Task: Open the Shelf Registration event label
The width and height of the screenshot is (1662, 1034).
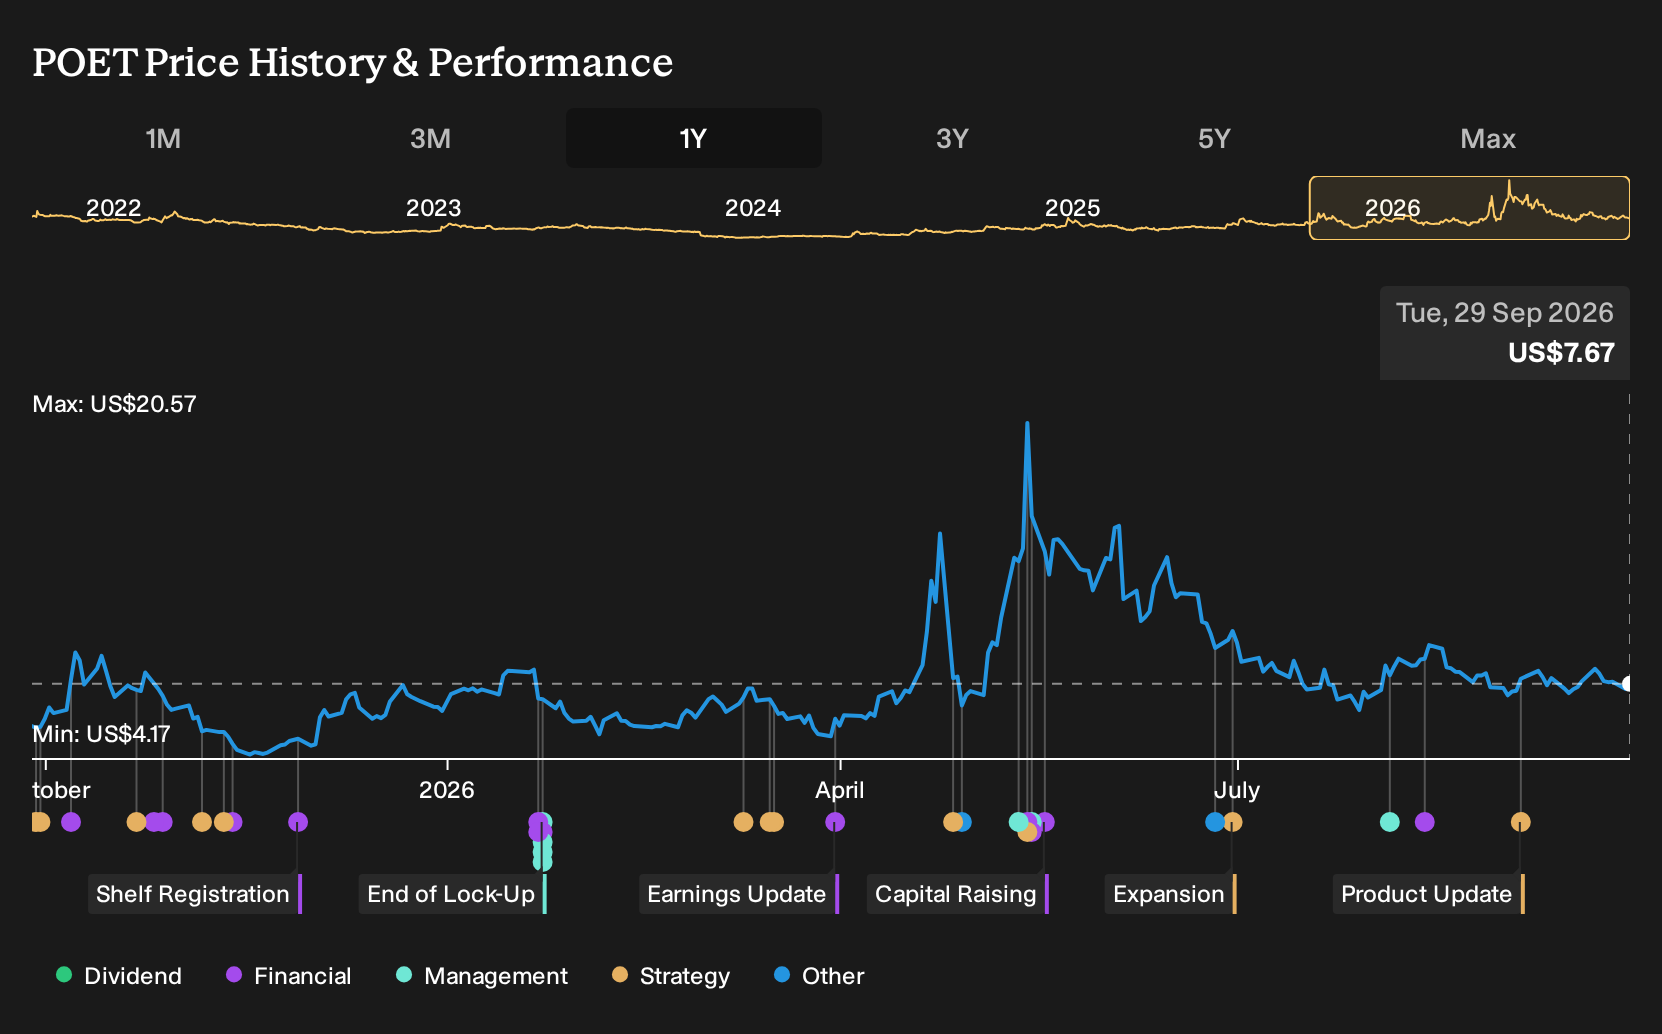Action: 194,894
